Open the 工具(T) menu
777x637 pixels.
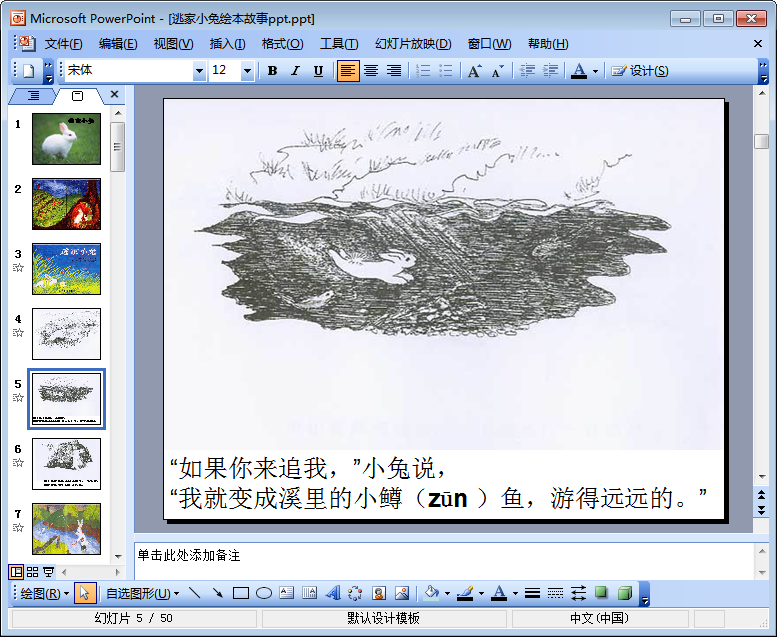[x=339, y=44]
